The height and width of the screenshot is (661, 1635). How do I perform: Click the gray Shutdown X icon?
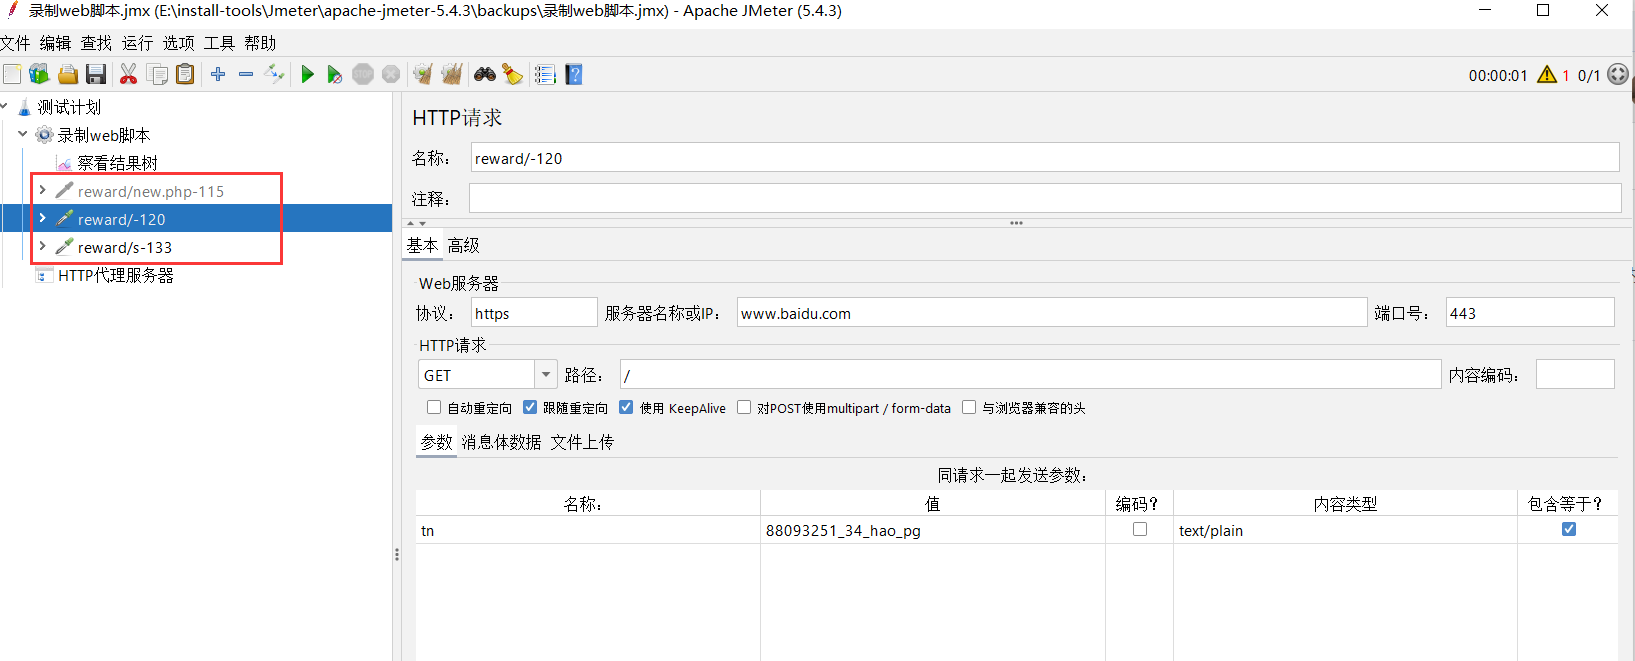(391, 74)
